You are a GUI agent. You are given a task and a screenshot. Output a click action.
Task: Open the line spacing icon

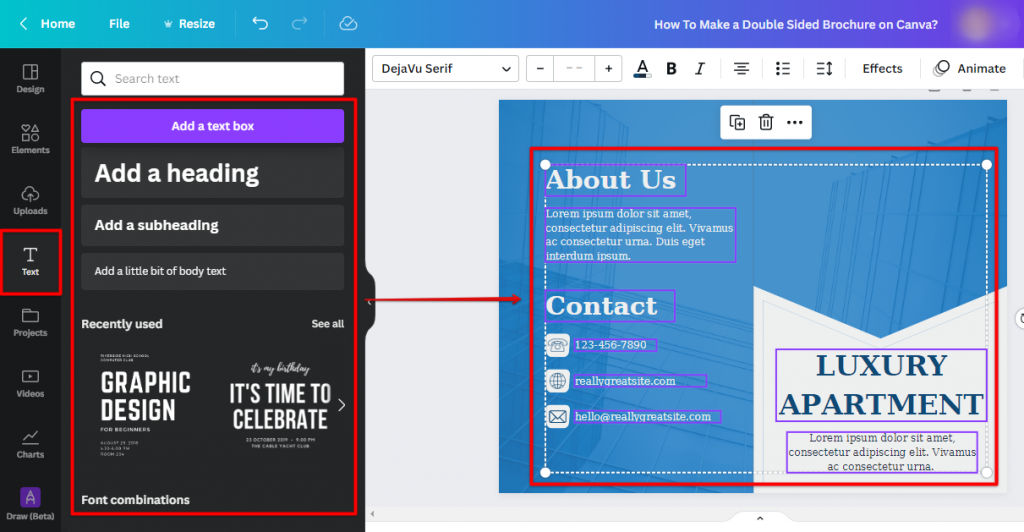point(824,68)
